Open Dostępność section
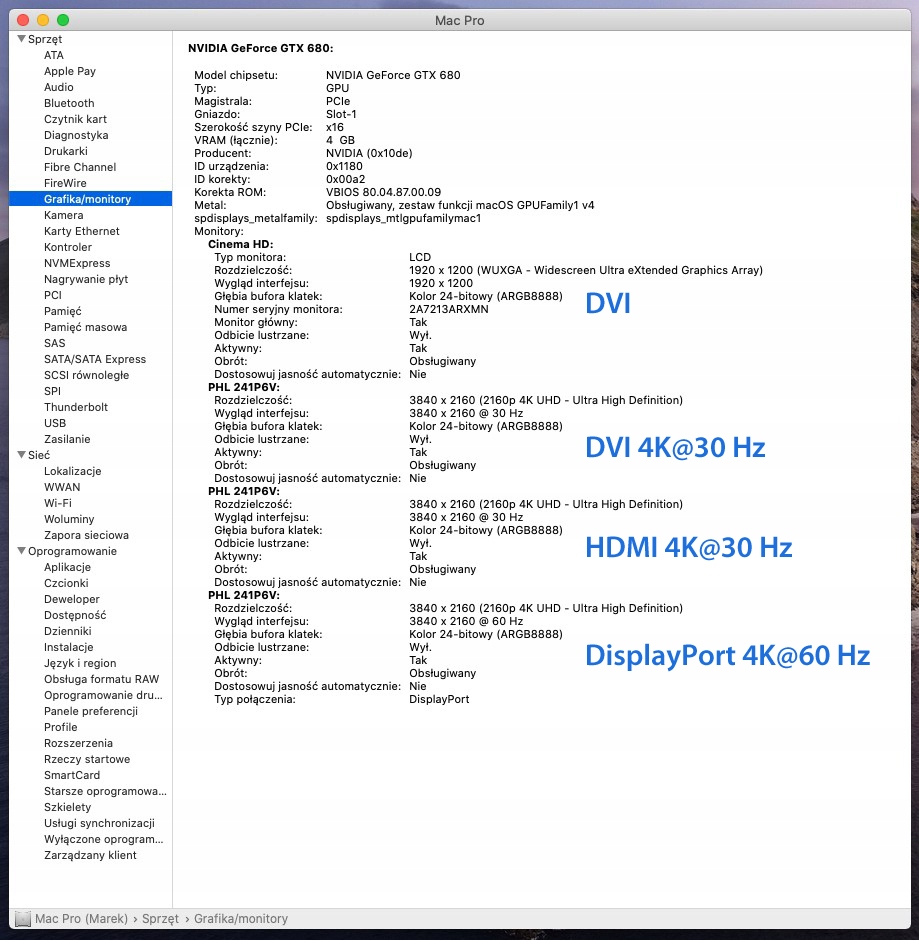 [x=75, y=615]
